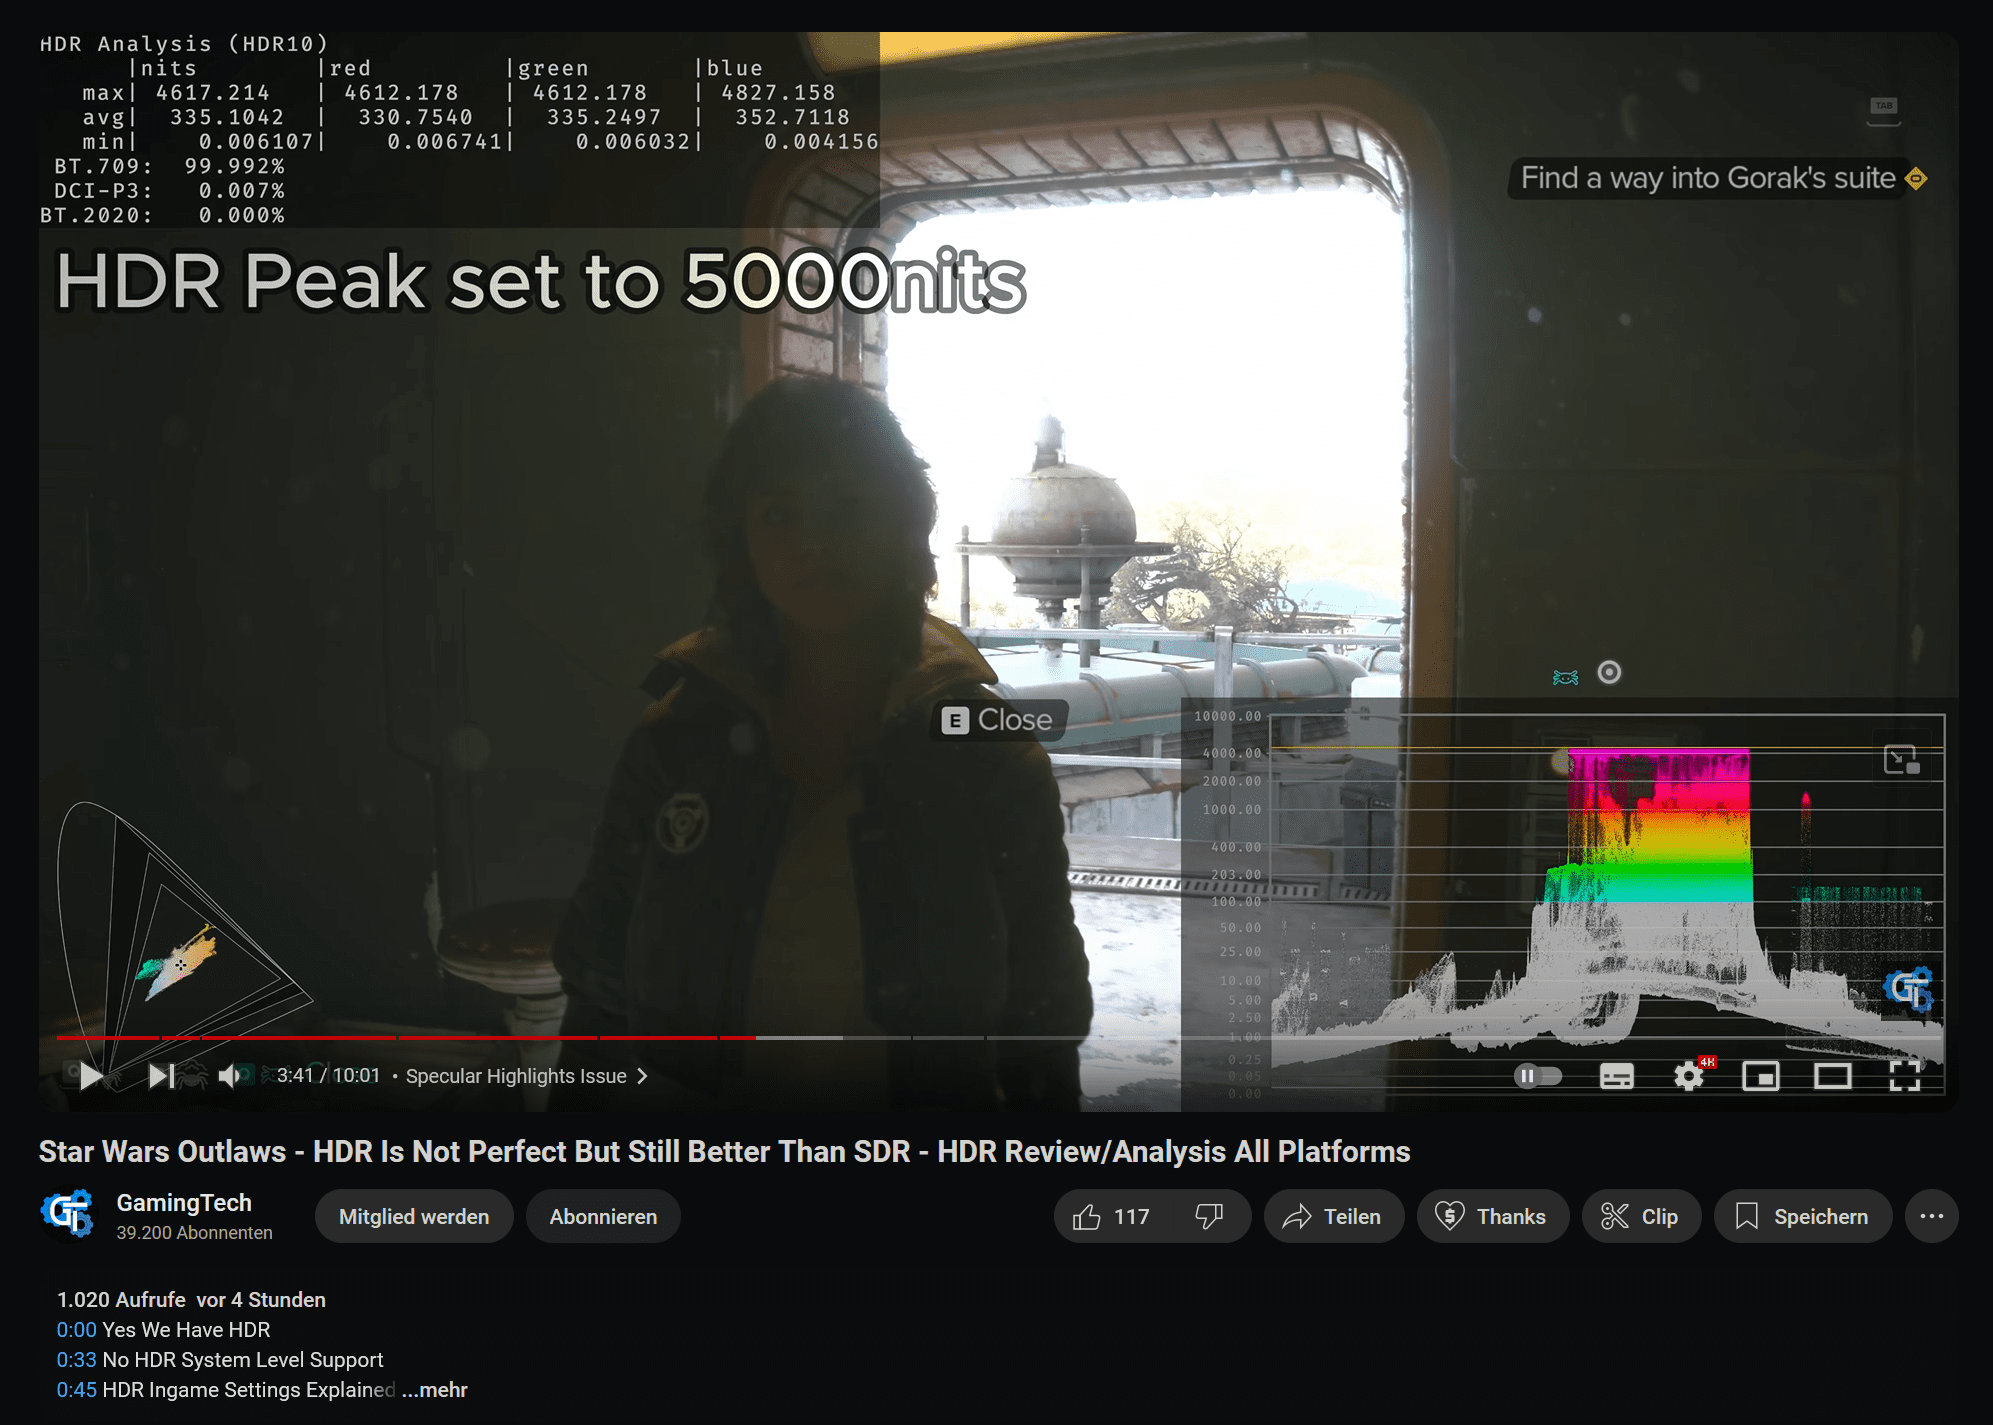Screen dimensions: 1993x1425
Task: Open the three-dot more actions menu
Action: 1931,1216
